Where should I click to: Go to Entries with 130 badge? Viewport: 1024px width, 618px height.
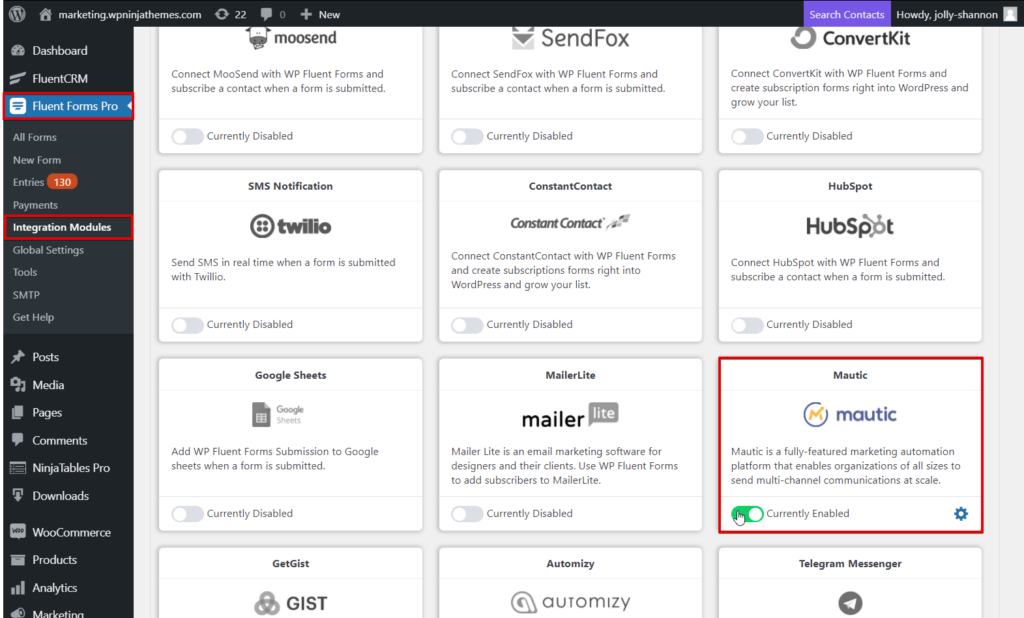pyautogui.click(x=44, y=182)
